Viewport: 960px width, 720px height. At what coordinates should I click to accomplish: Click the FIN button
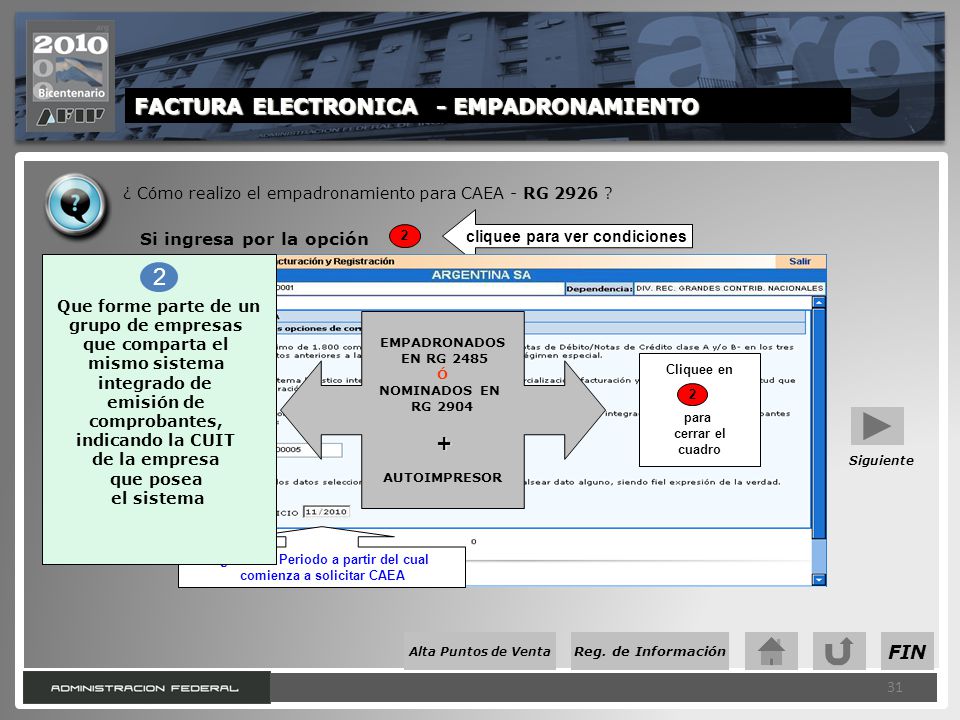[907, 651]
